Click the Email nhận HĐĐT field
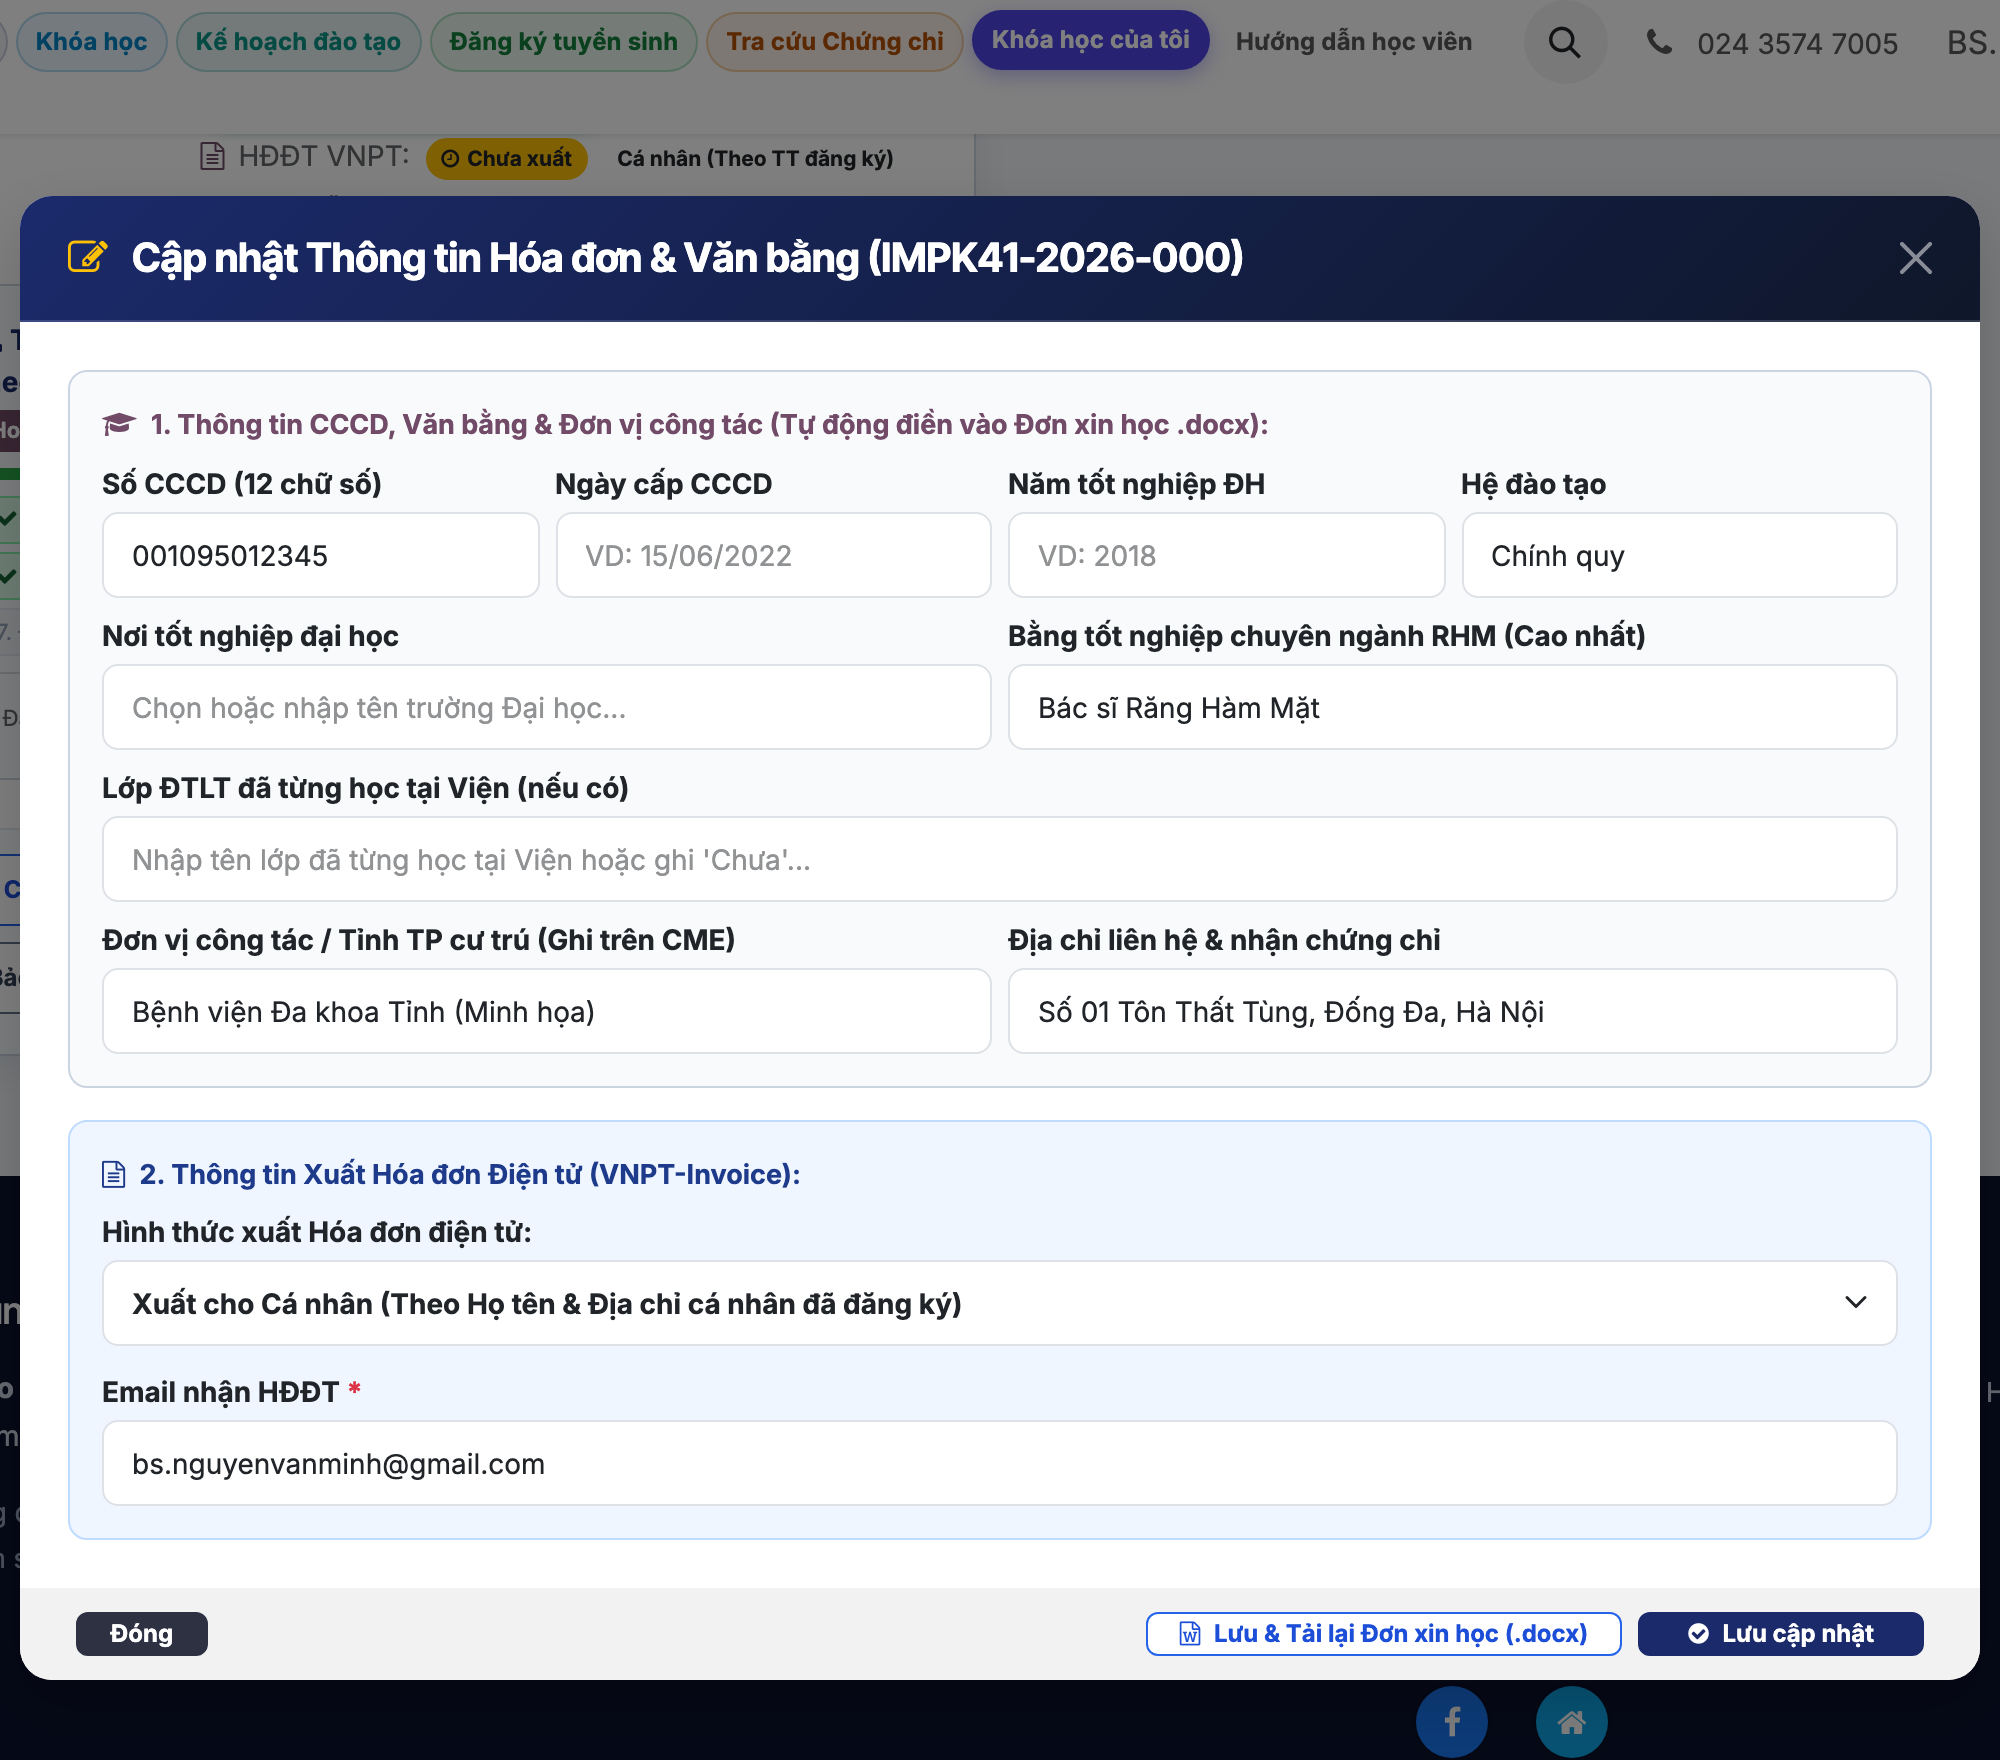This screenshot has height=1760, width=2000. pos(1000,1463)
